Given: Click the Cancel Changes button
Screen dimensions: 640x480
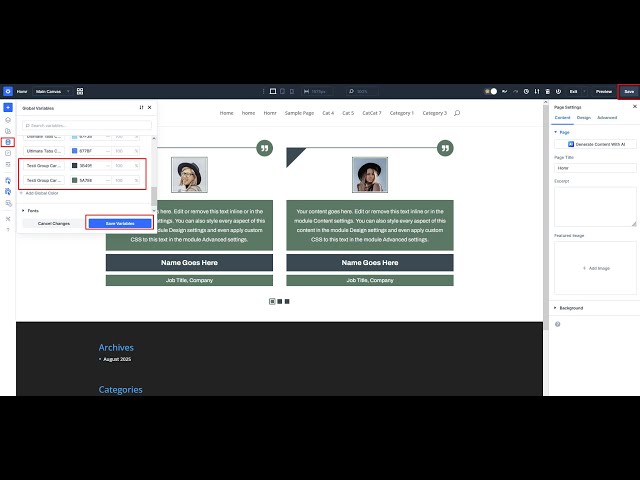Looking at the screenshot, I should click(x=54, y=224).
